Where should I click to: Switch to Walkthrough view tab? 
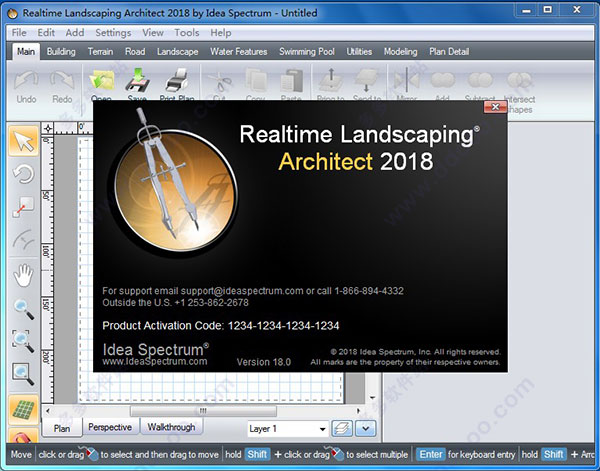click(x=171, y=427)
